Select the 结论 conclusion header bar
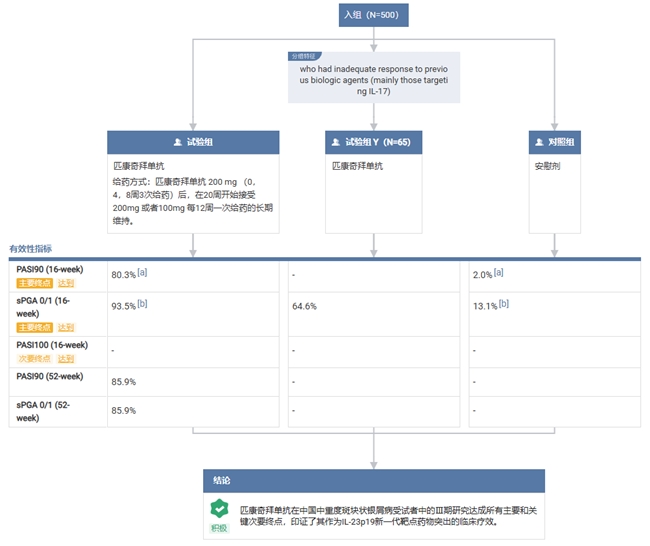 [x=373, y=480]
